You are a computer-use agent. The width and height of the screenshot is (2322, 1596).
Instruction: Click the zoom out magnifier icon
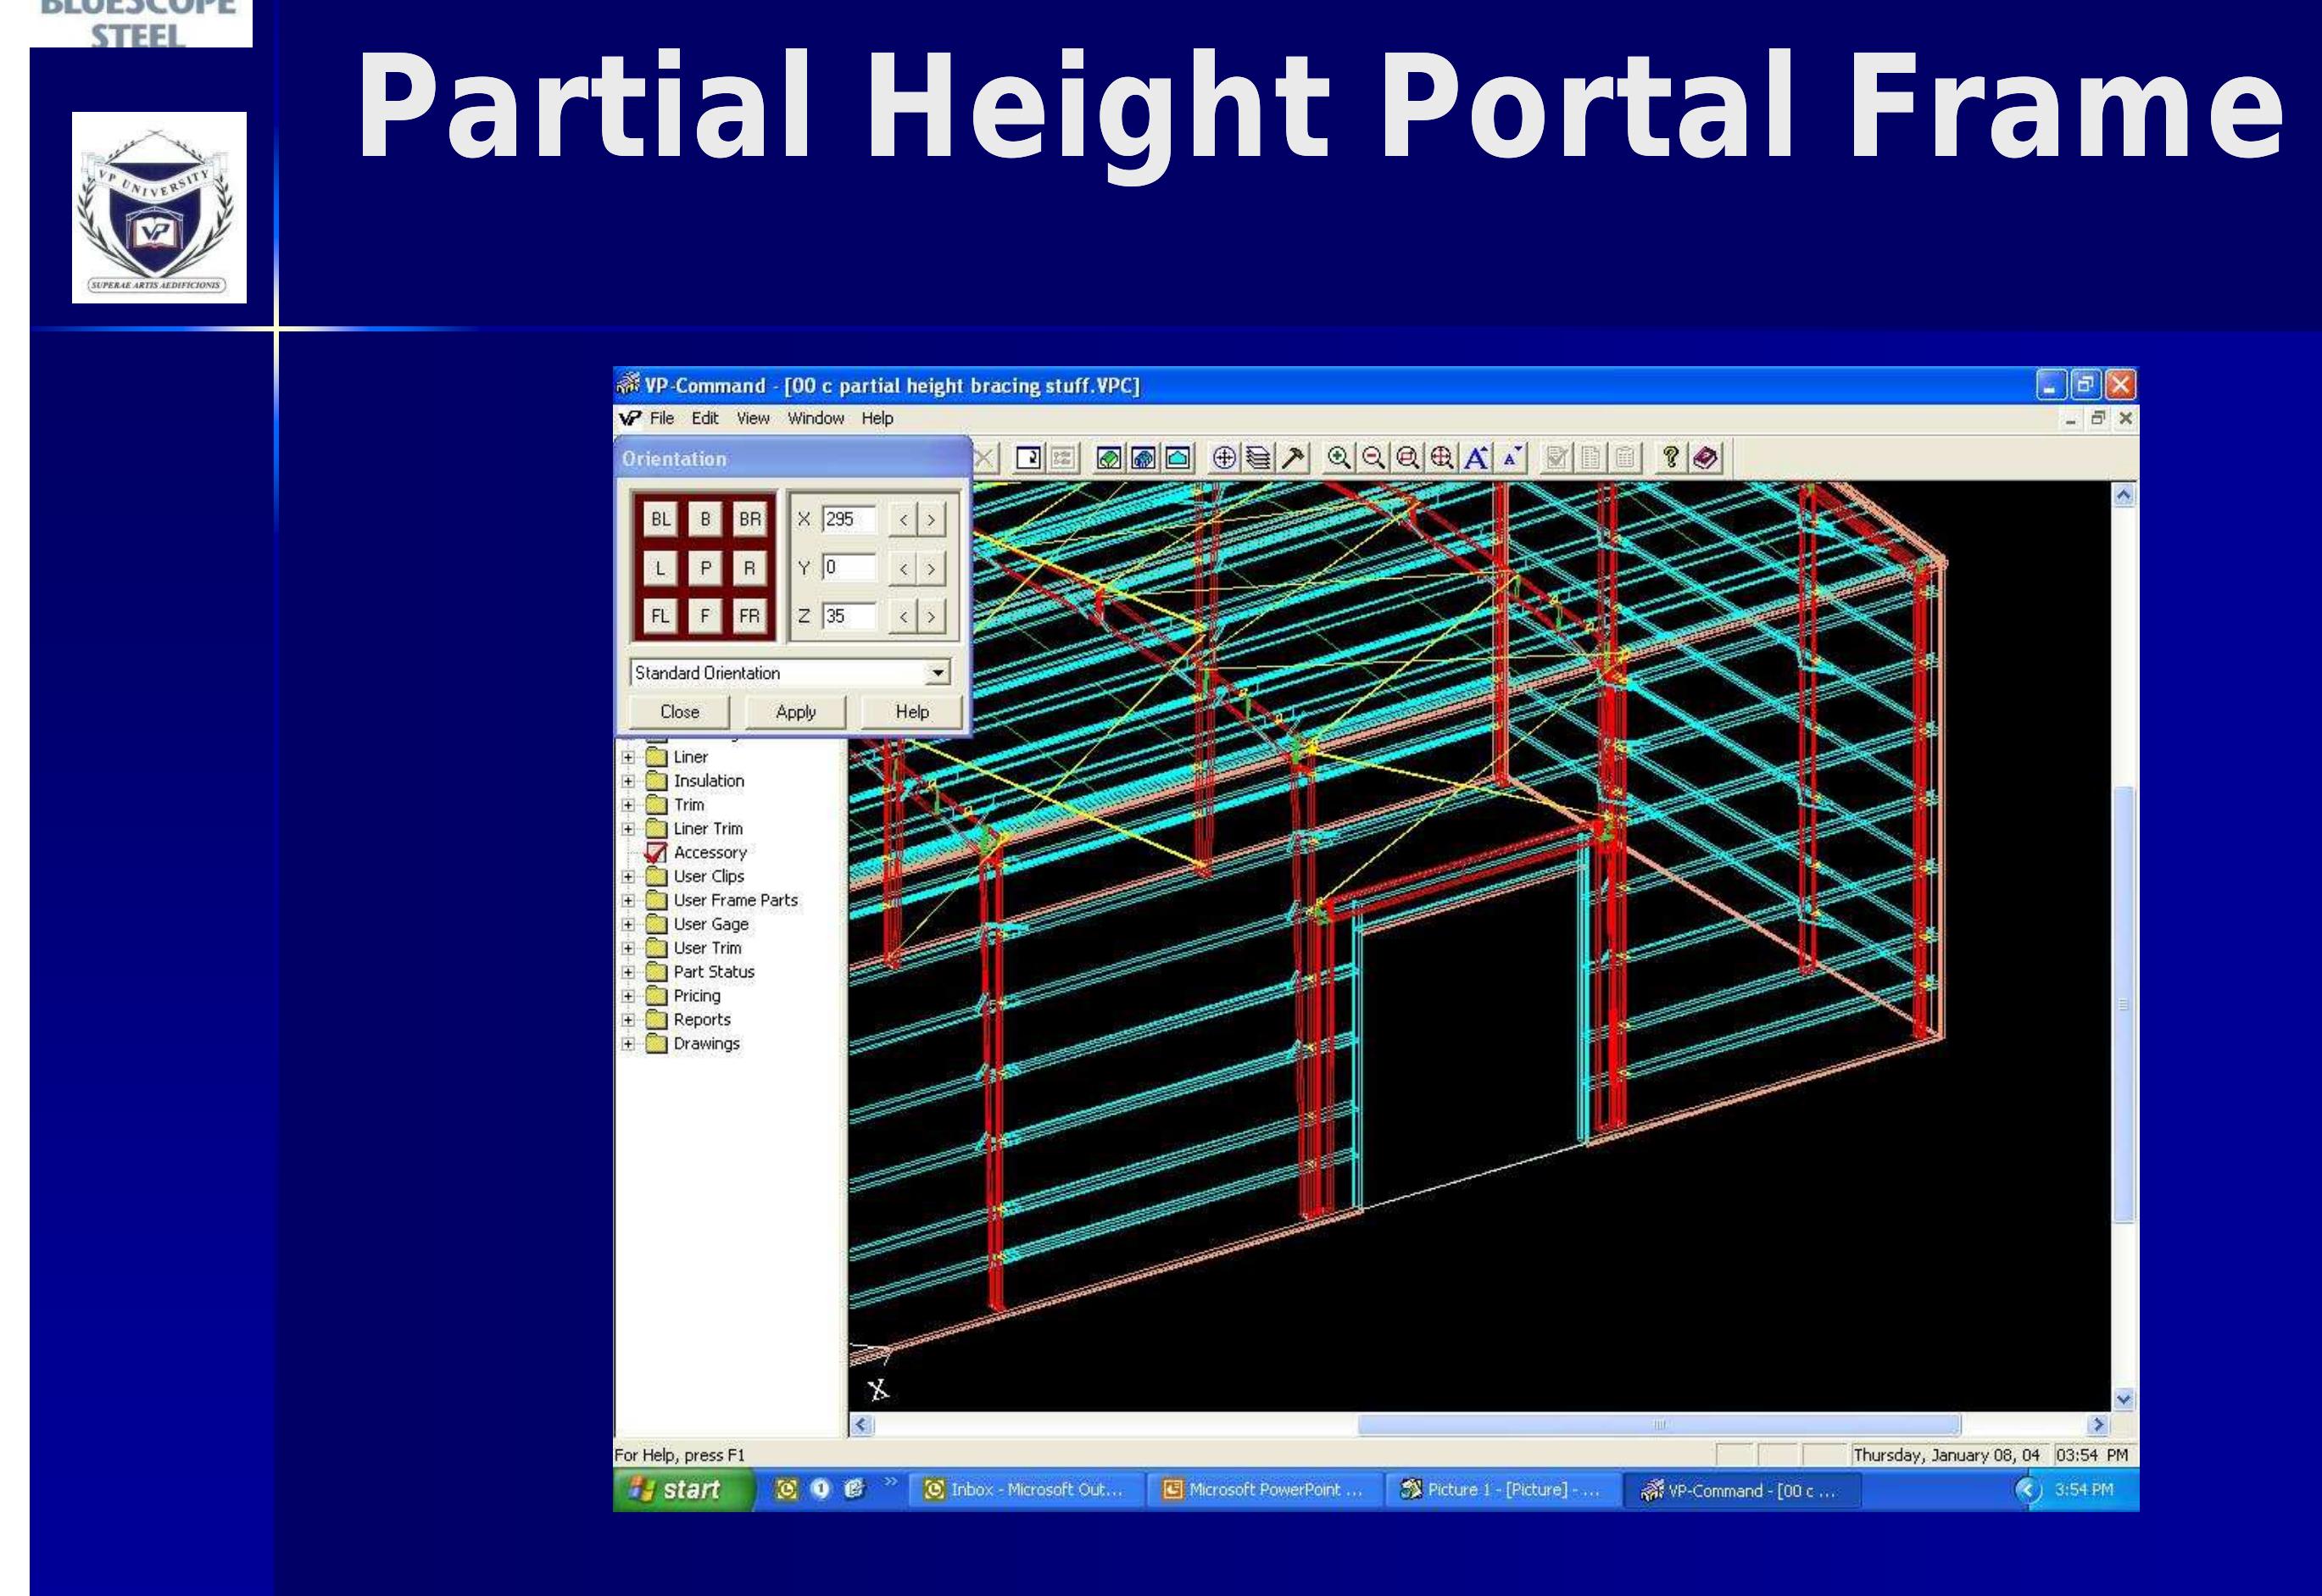coord(1373,458)
